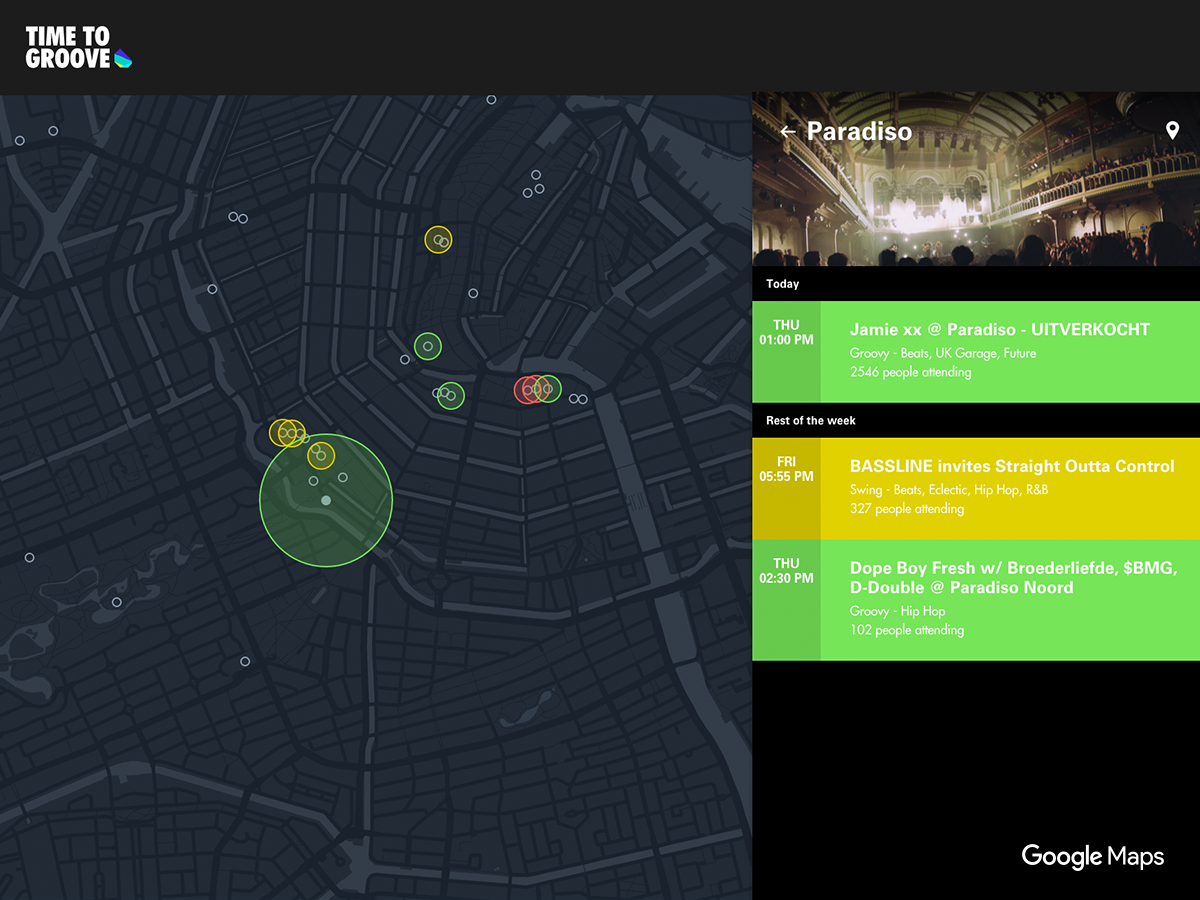Click '327 people attending' text
Screen dimensions: 1200x900
coord(907,509)
